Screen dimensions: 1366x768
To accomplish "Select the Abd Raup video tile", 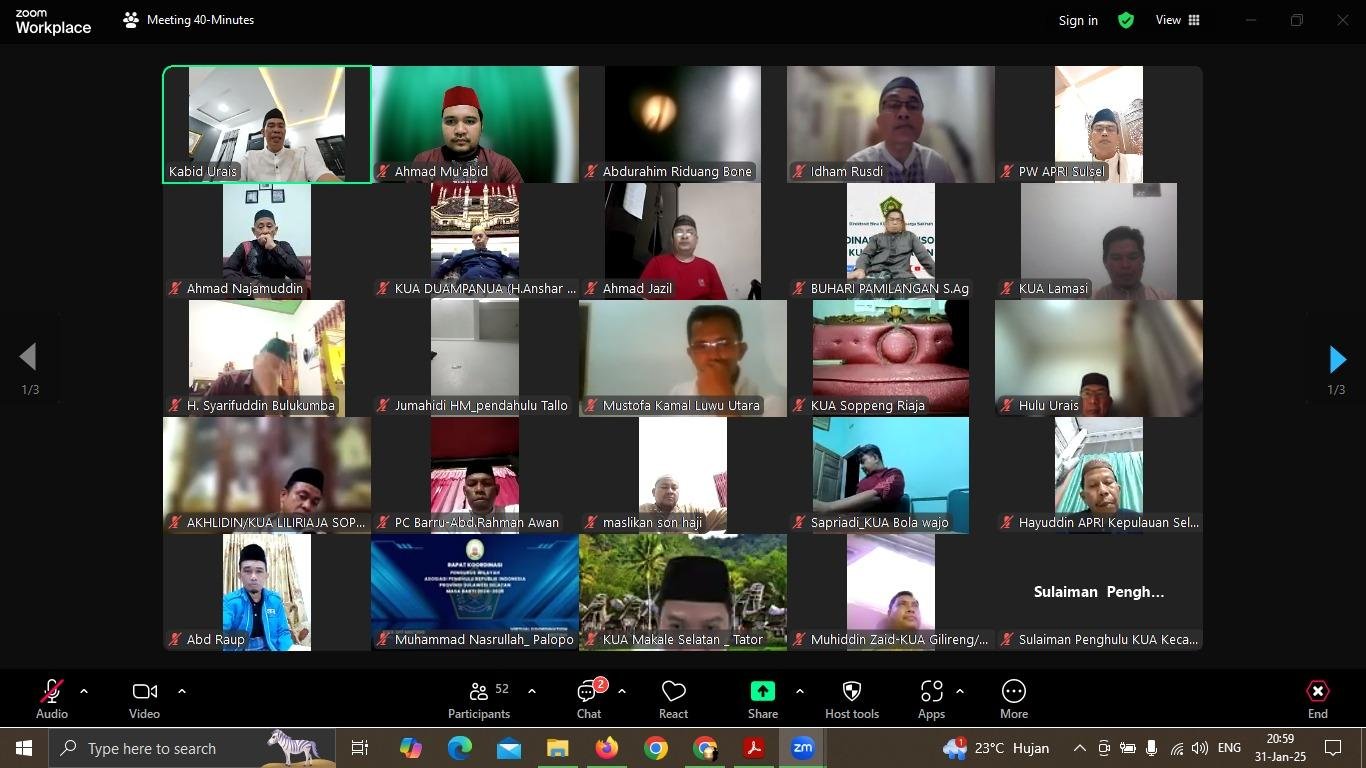I will point(267,593).
